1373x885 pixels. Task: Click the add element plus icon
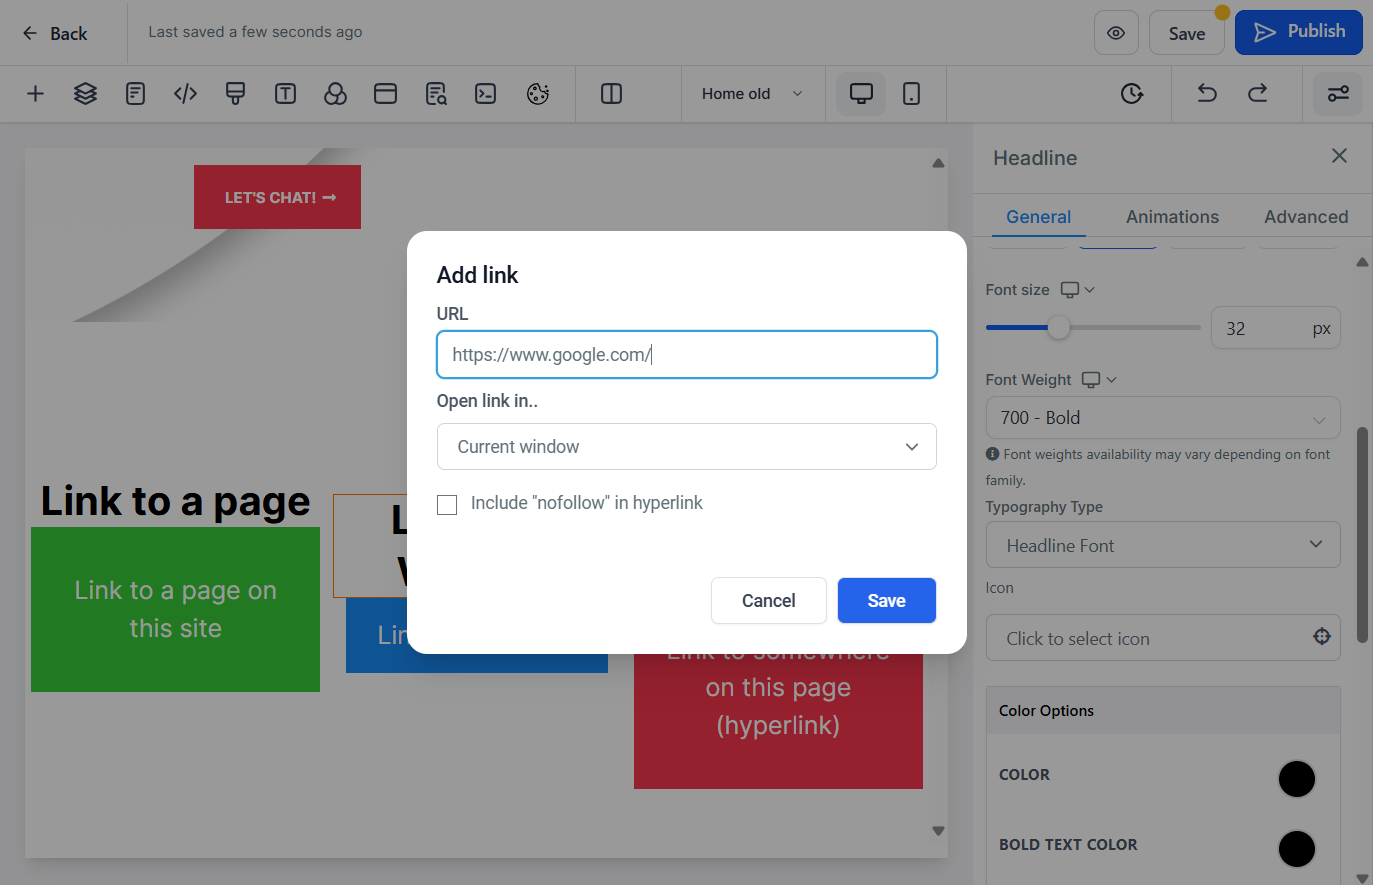(35, 94)
